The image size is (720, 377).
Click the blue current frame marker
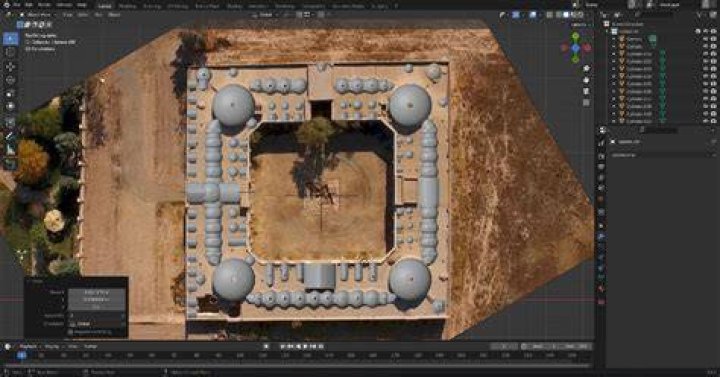tap(22, 355)
